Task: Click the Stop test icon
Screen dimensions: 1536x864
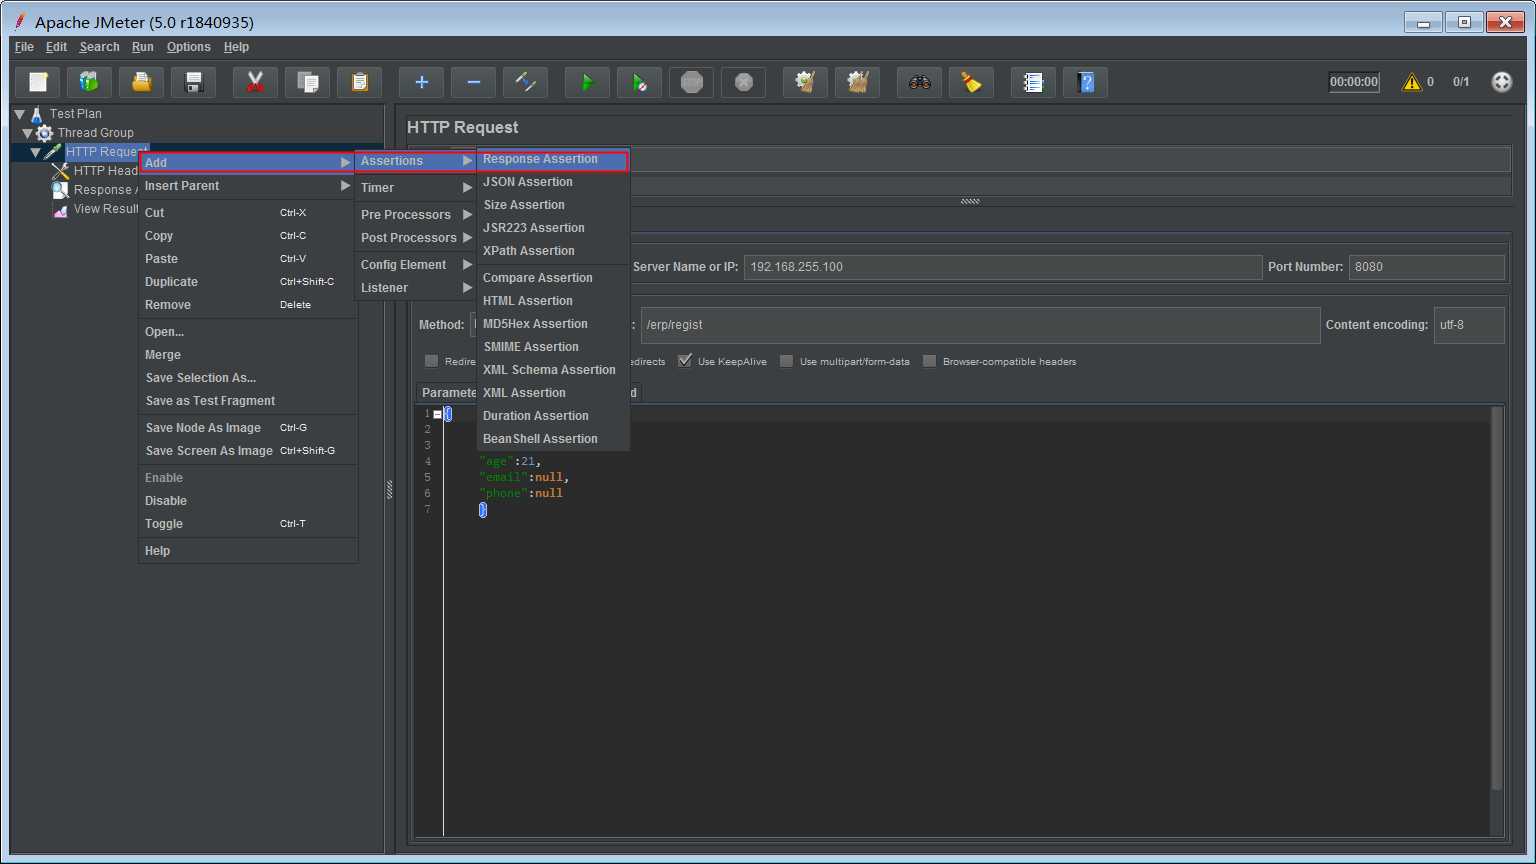Action: 692,82
